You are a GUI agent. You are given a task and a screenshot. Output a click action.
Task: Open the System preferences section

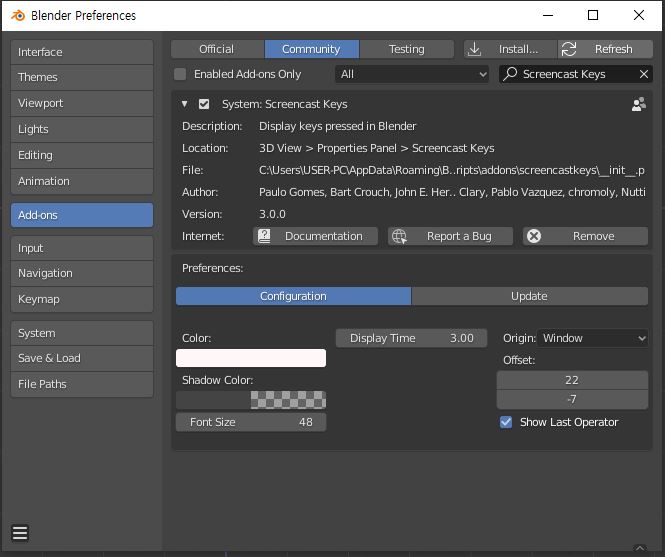coord(82,333)
